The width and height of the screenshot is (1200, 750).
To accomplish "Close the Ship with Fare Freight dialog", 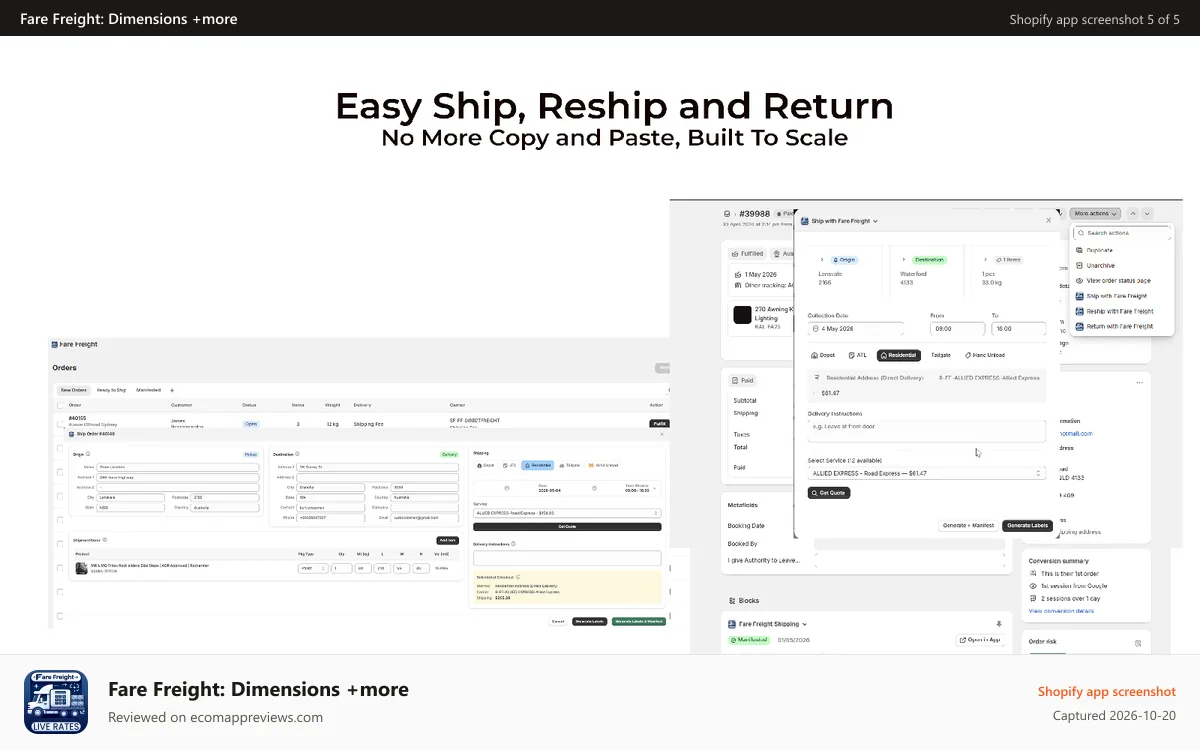I will pyautogui.click(x=1049, y=220).
